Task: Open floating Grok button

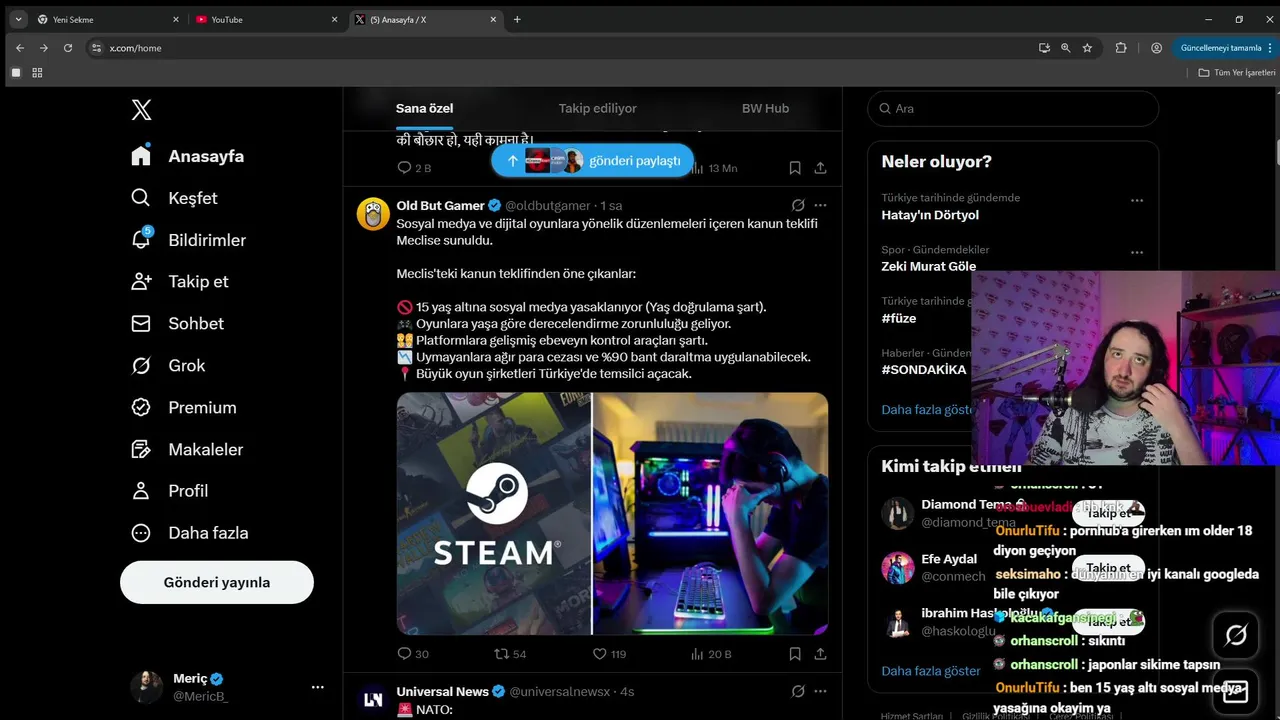Action: click(x=1236, y=635)
